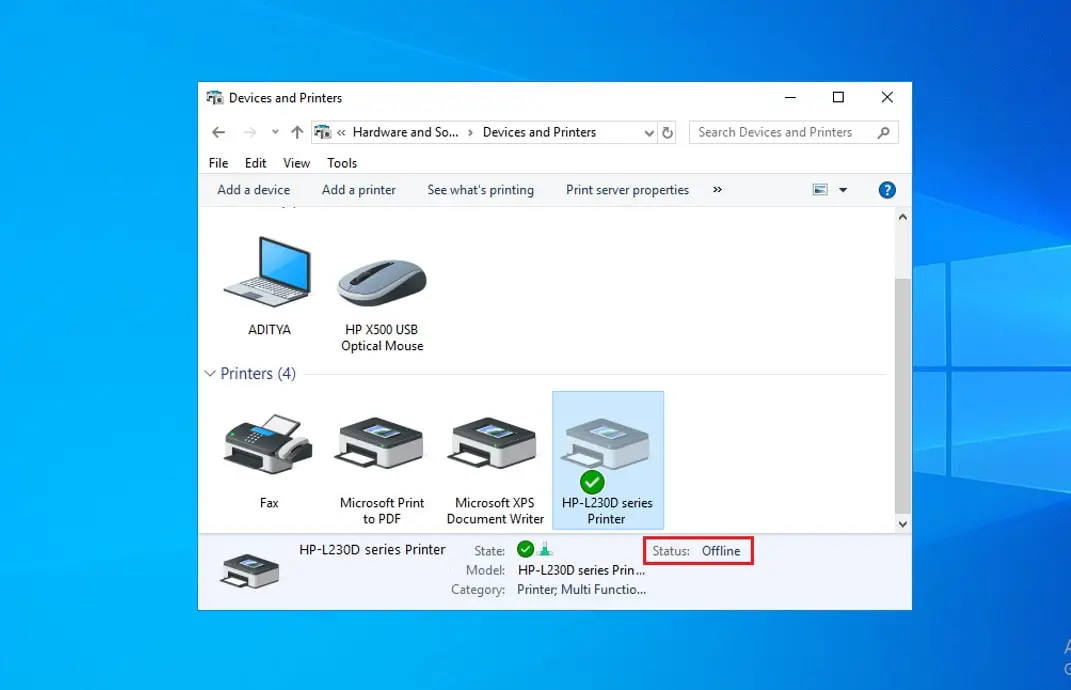Viewport: 1071px width, 690px height.
Task: Open breadcrumb arrow after Hardware and So...
Action: click(x=470, y=133)
